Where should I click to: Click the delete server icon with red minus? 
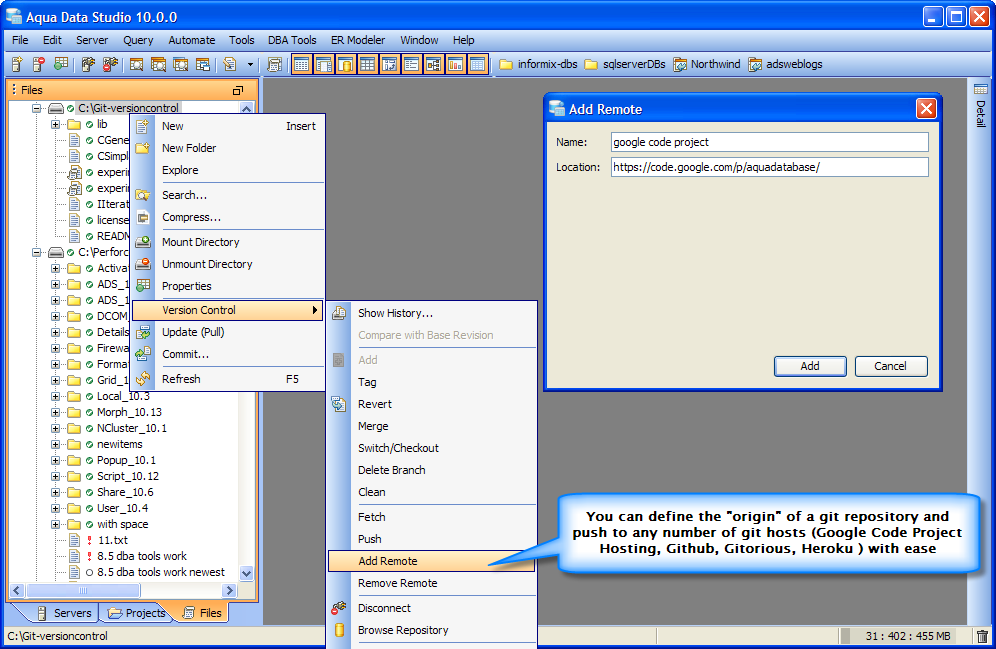(39, 64)
